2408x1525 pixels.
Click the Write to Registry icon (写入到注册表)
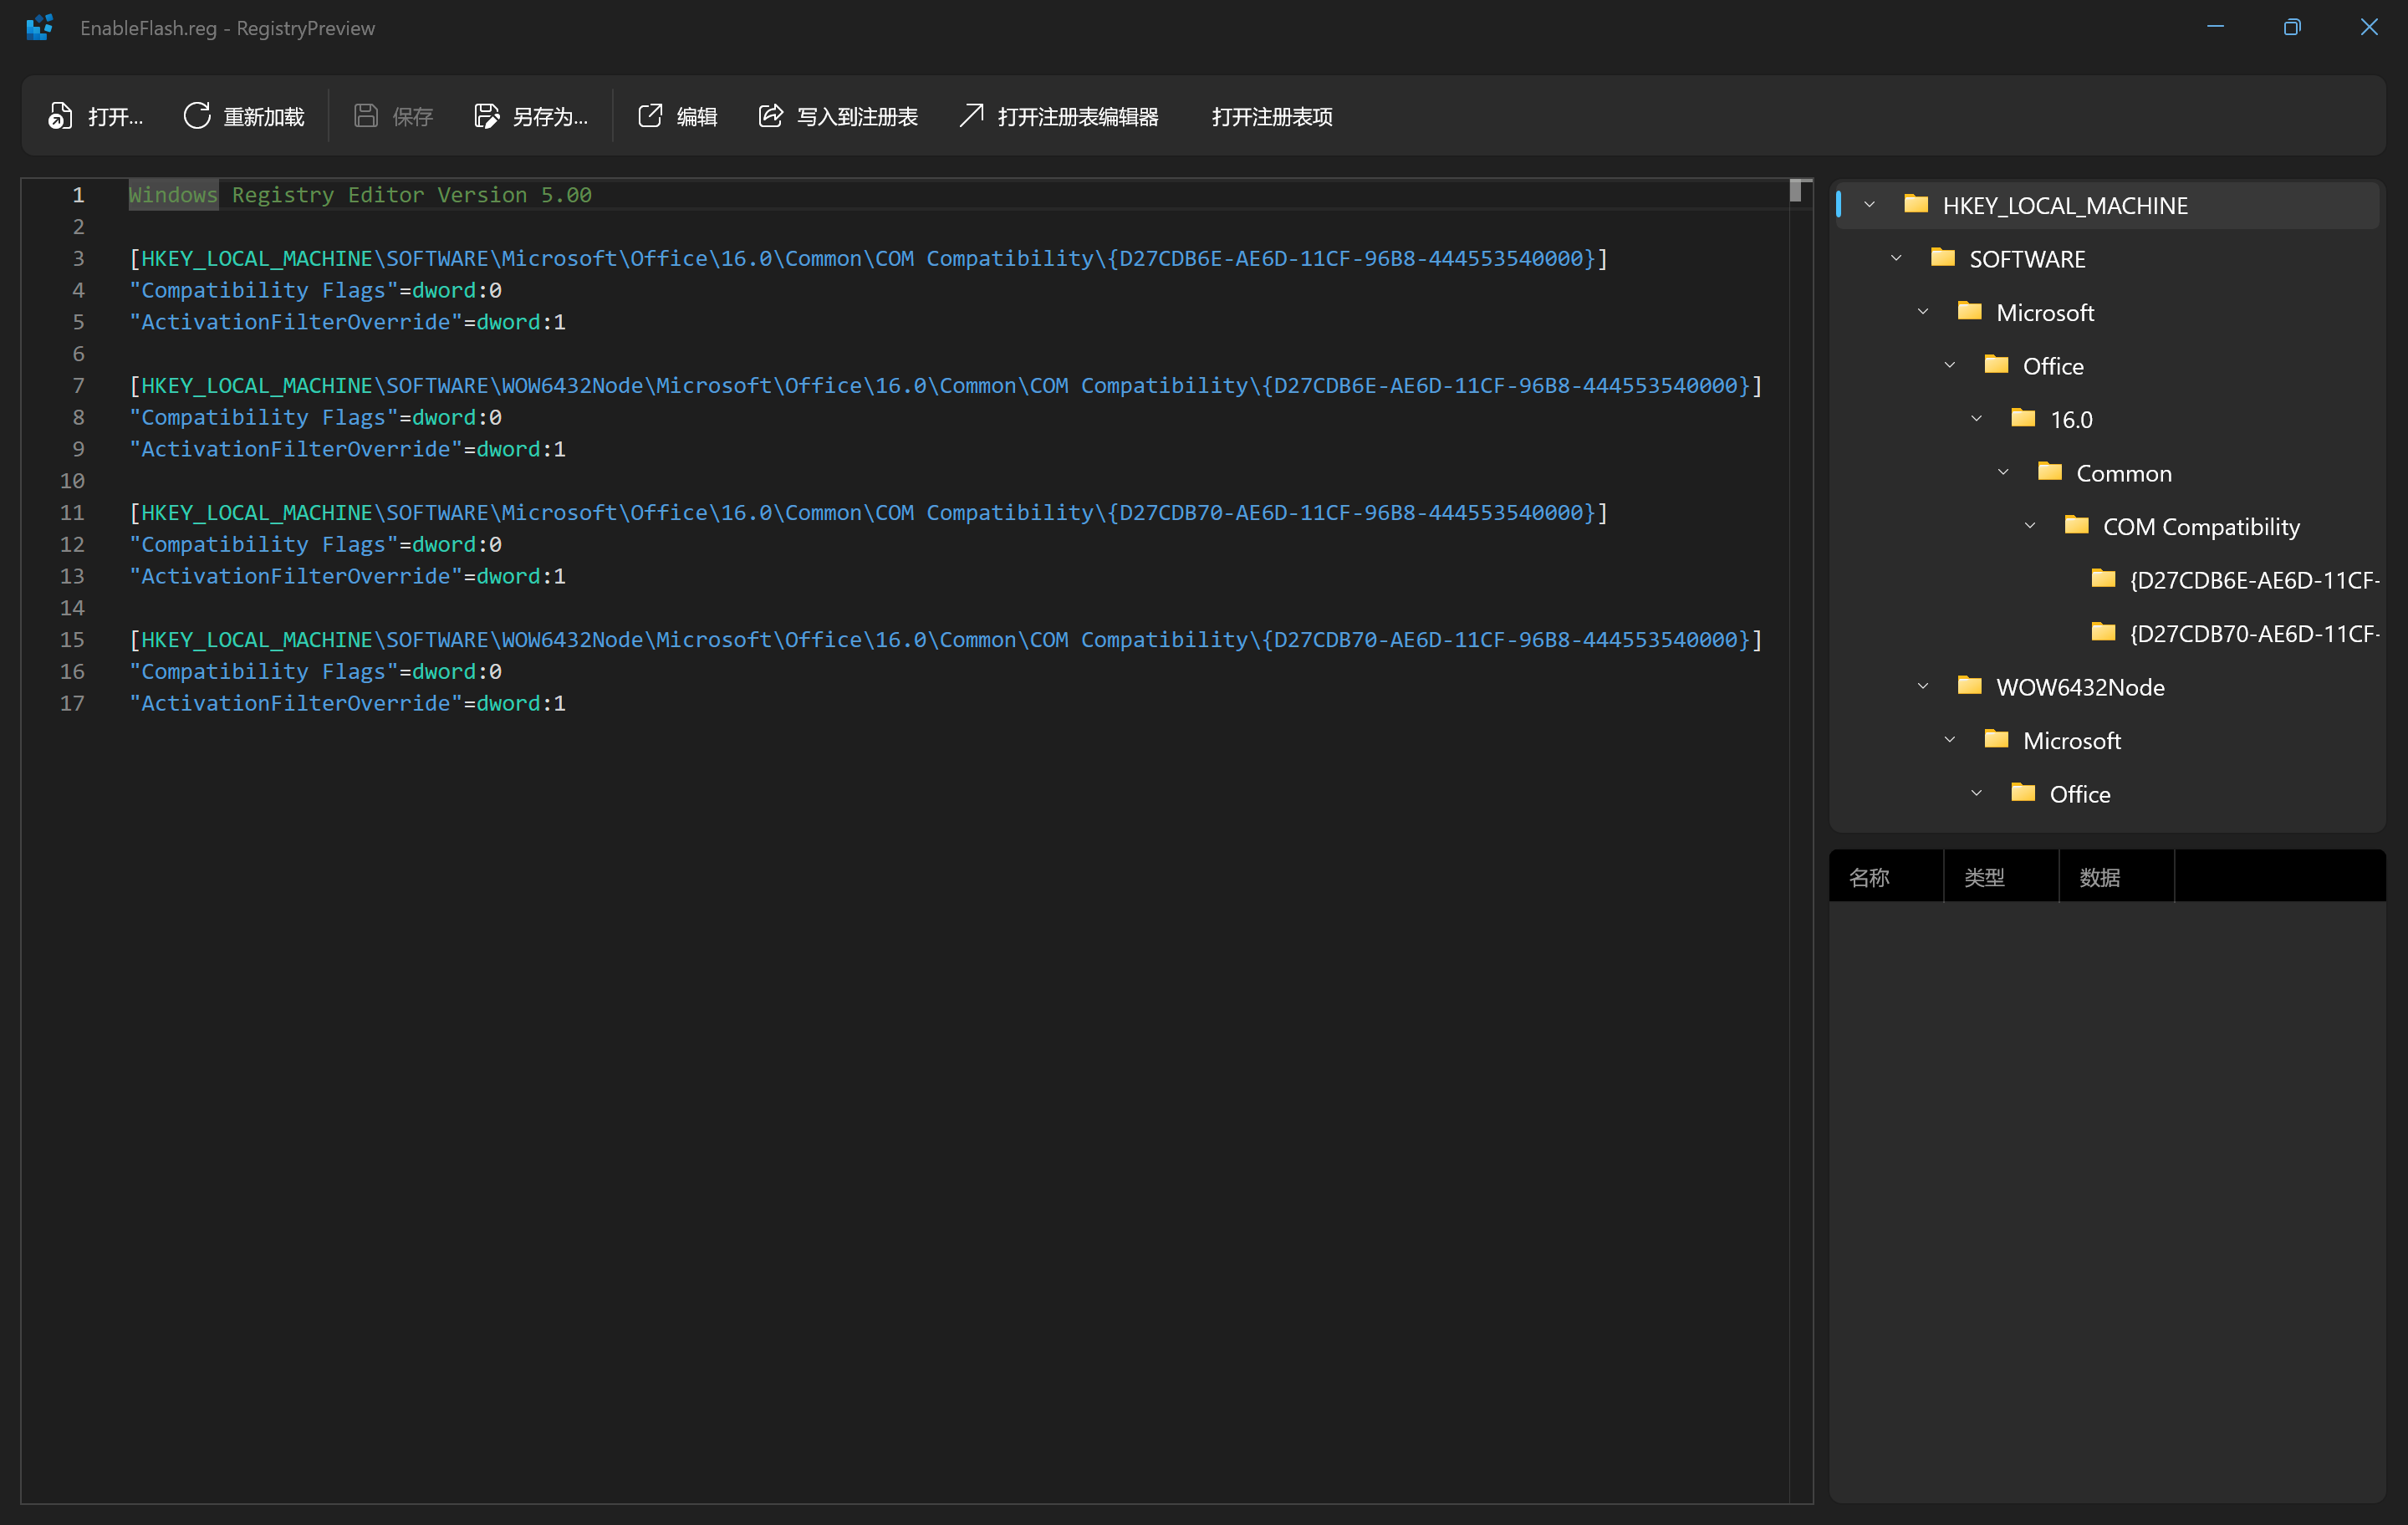(x=770, y=116)
